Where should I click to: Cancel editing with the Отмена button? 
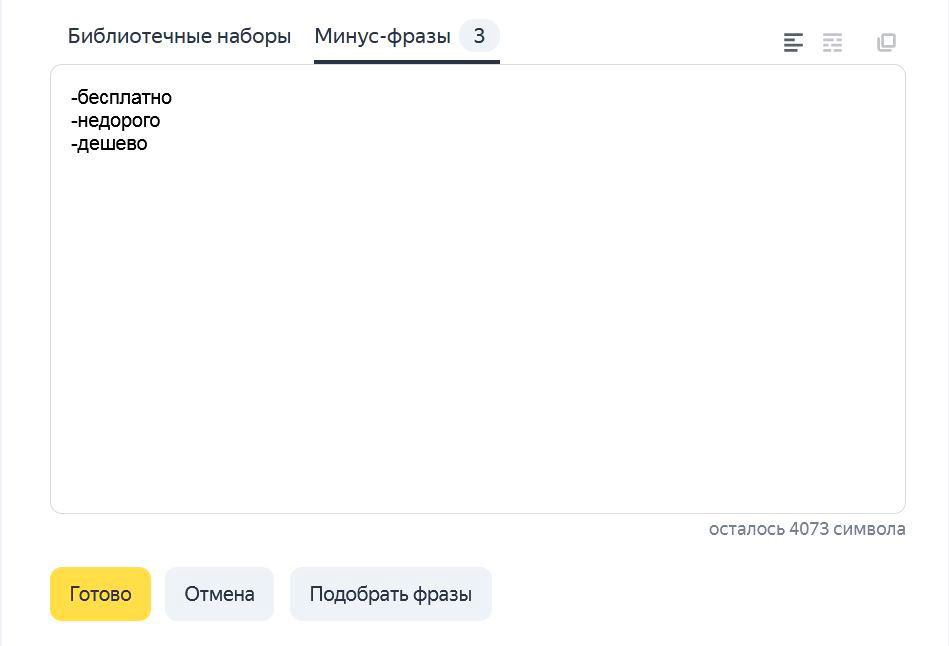pyautogui.click(x=219, y=593)
